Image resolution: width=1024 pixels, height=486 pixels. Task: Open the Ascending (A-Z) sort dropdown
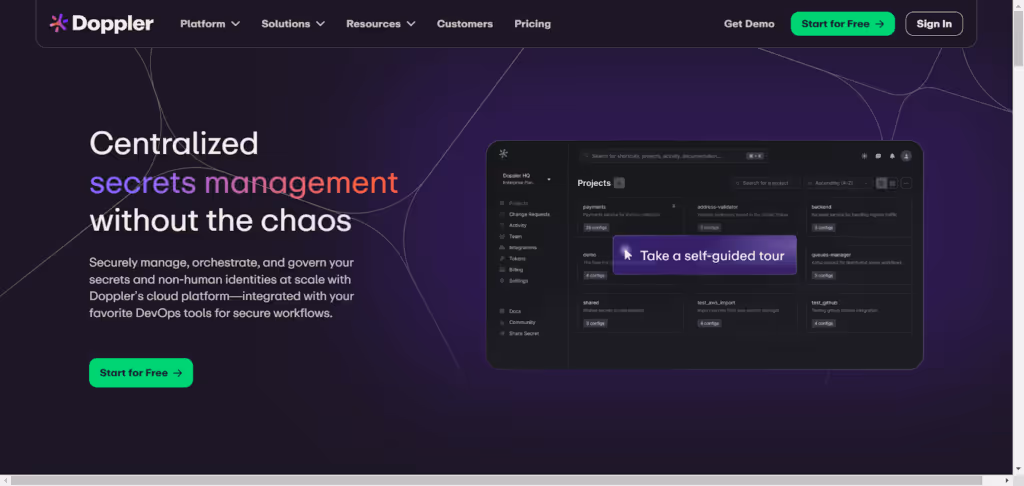(839, 184)
